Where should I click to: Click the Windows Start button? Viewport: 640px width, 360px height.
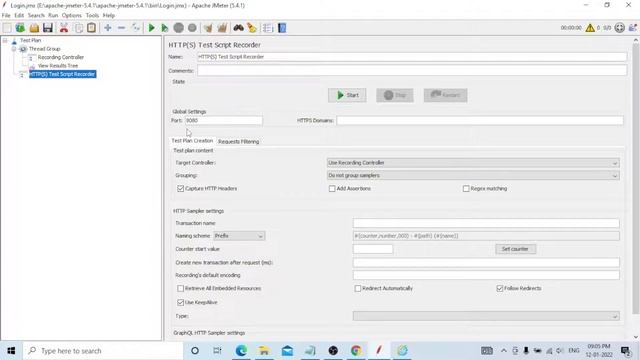tap(11, 351)
